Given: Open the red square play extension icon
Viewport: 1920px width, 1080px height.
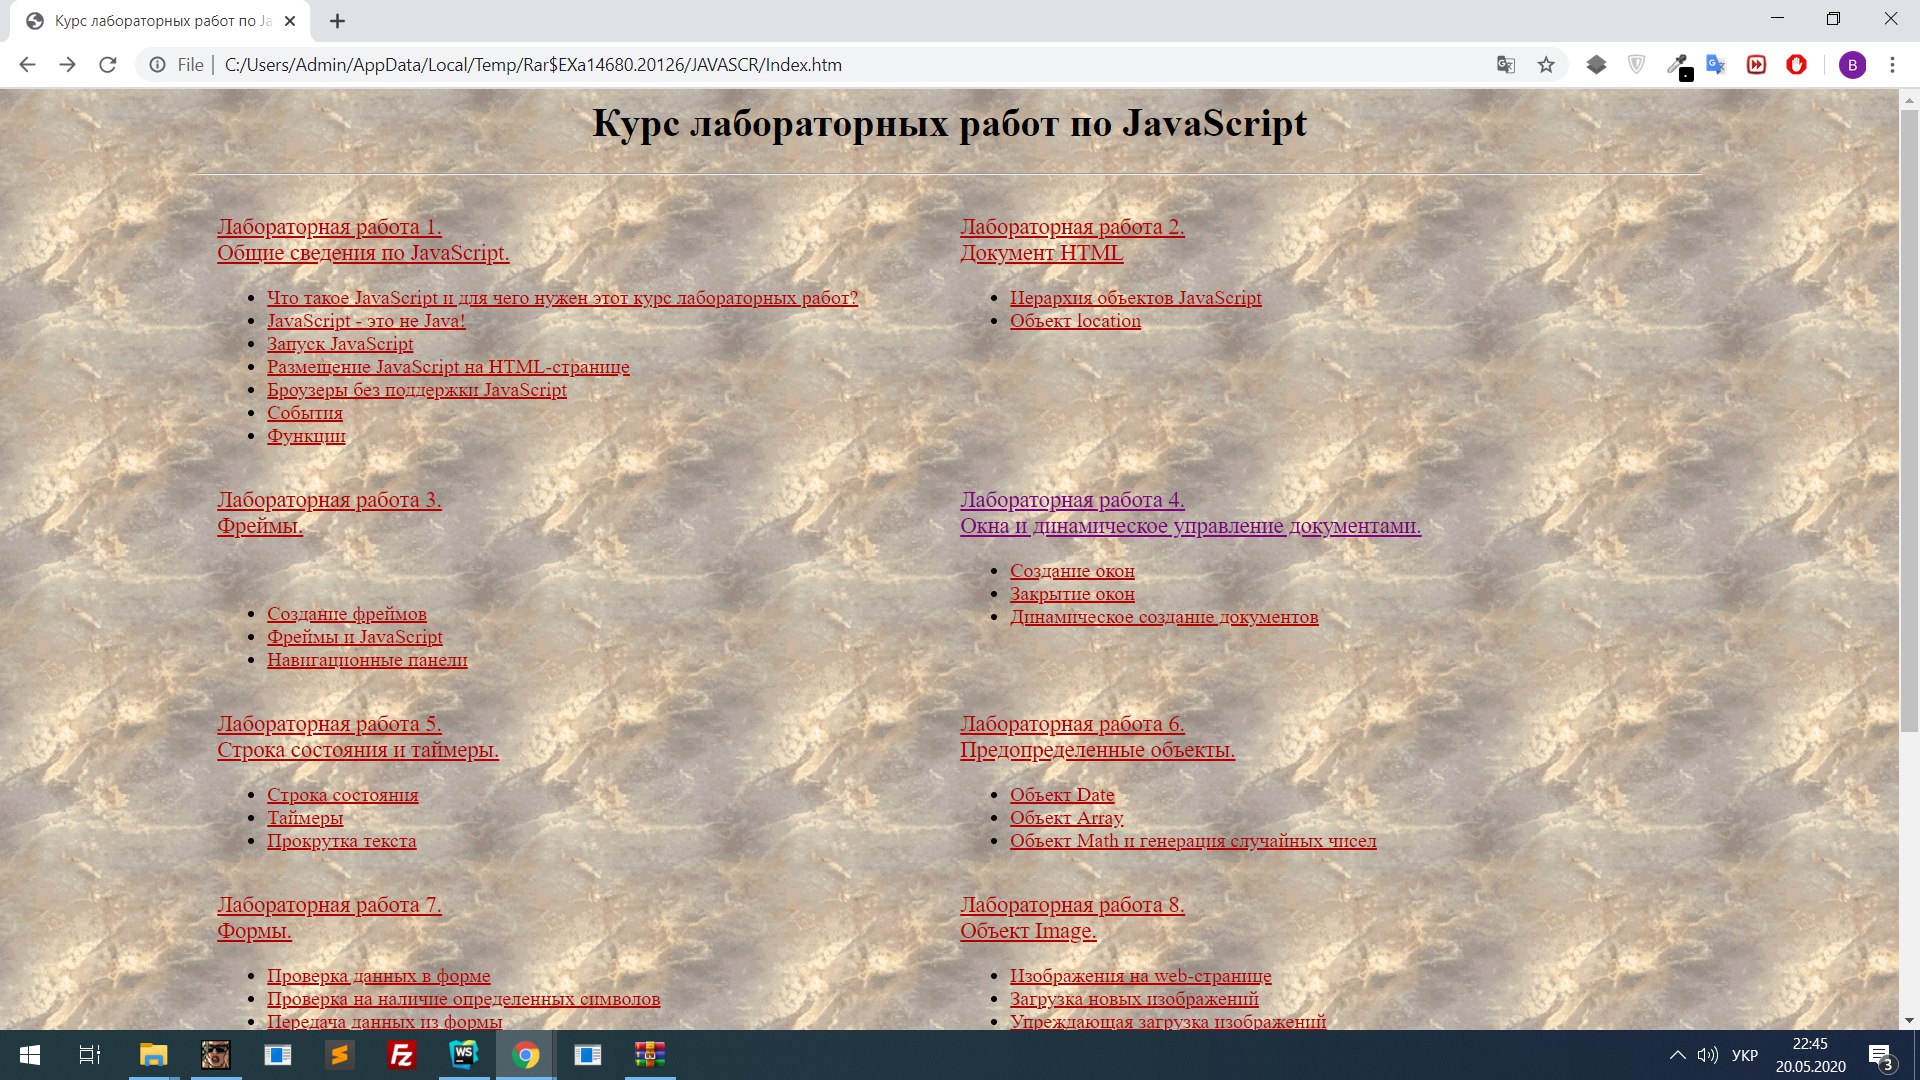Looking at the screenshot, I should pyautogui.click(x=1756, y=65).
